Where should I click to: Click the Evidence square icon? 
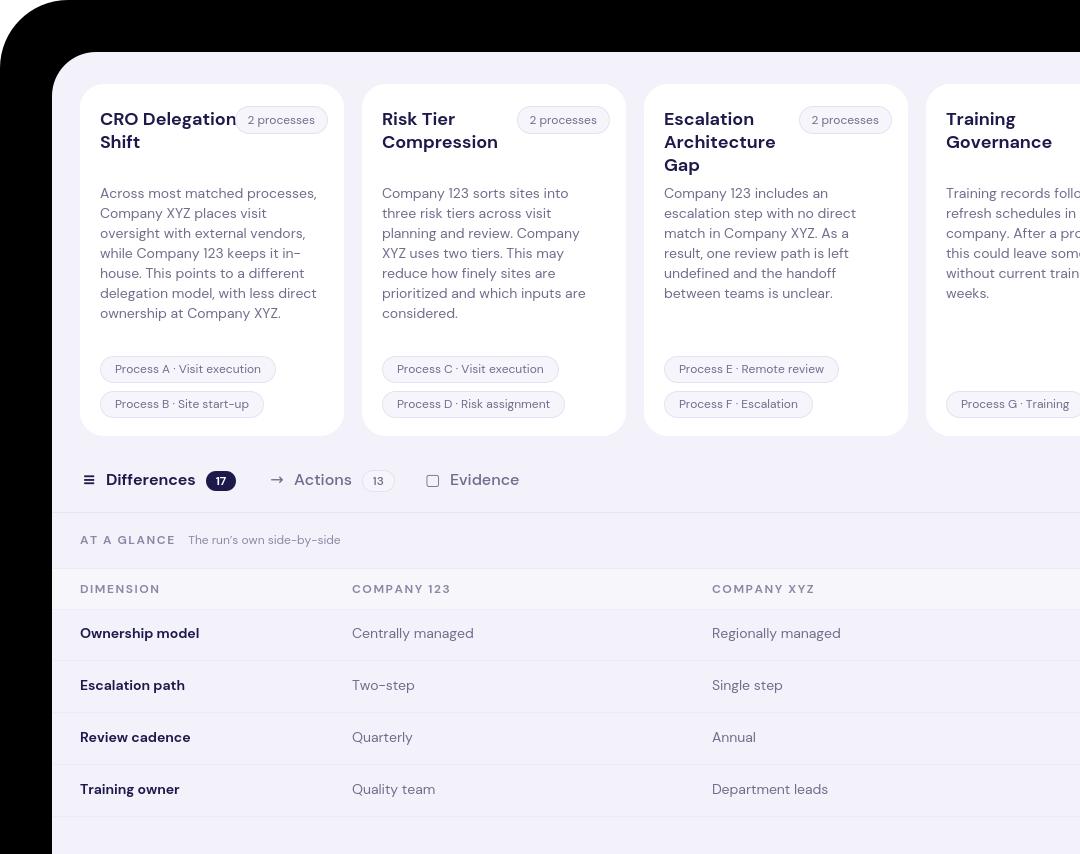433,481
